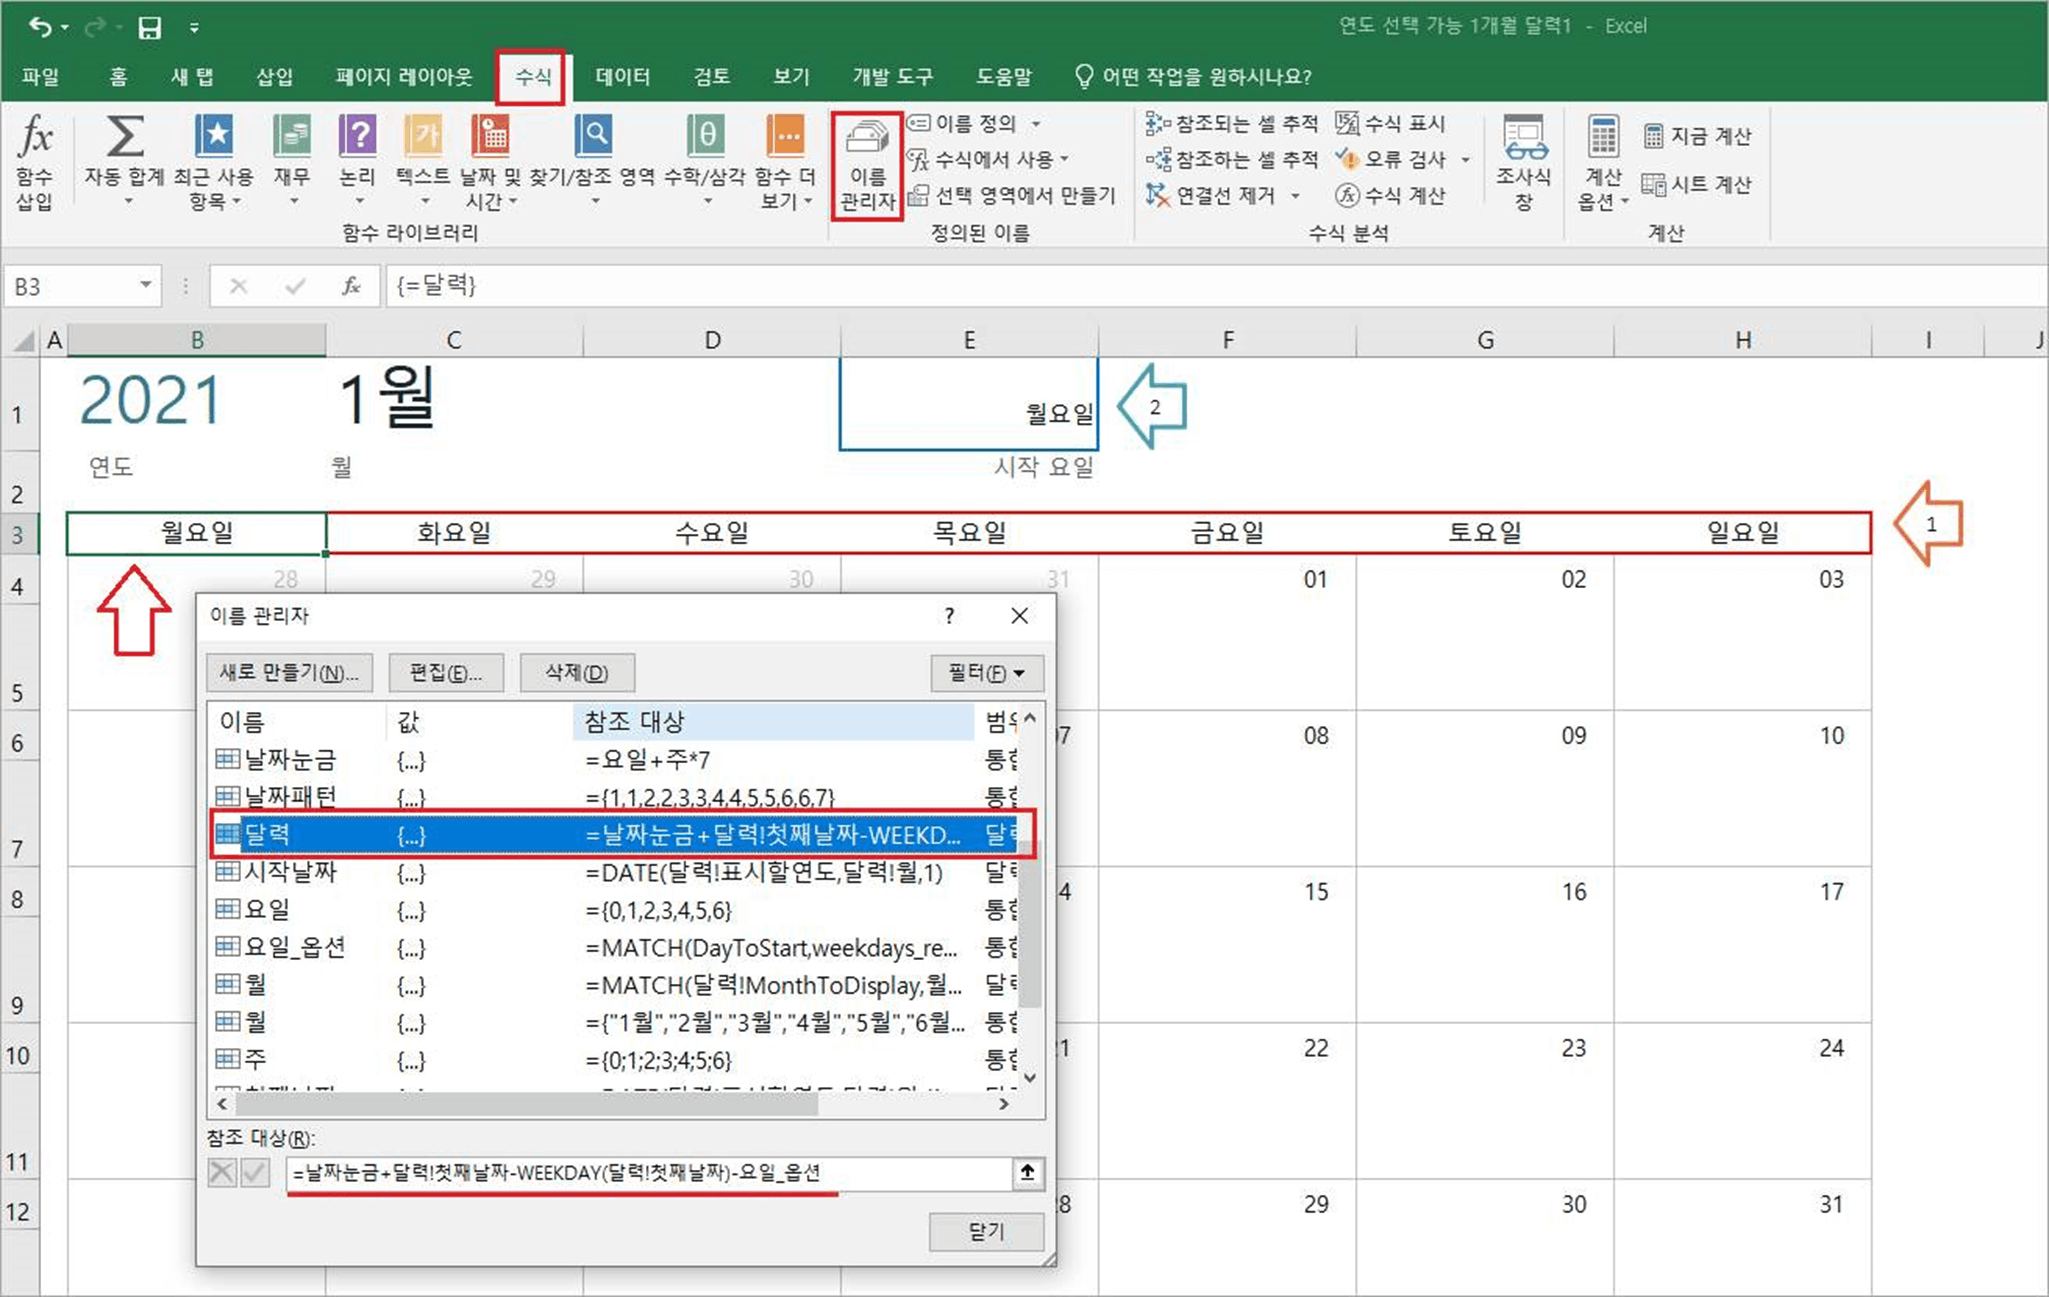Click Evaluate Formula (수식 계산)
This screenshot has width=2049, height=1297.
pyautogui.click(x=1392, y=195)
